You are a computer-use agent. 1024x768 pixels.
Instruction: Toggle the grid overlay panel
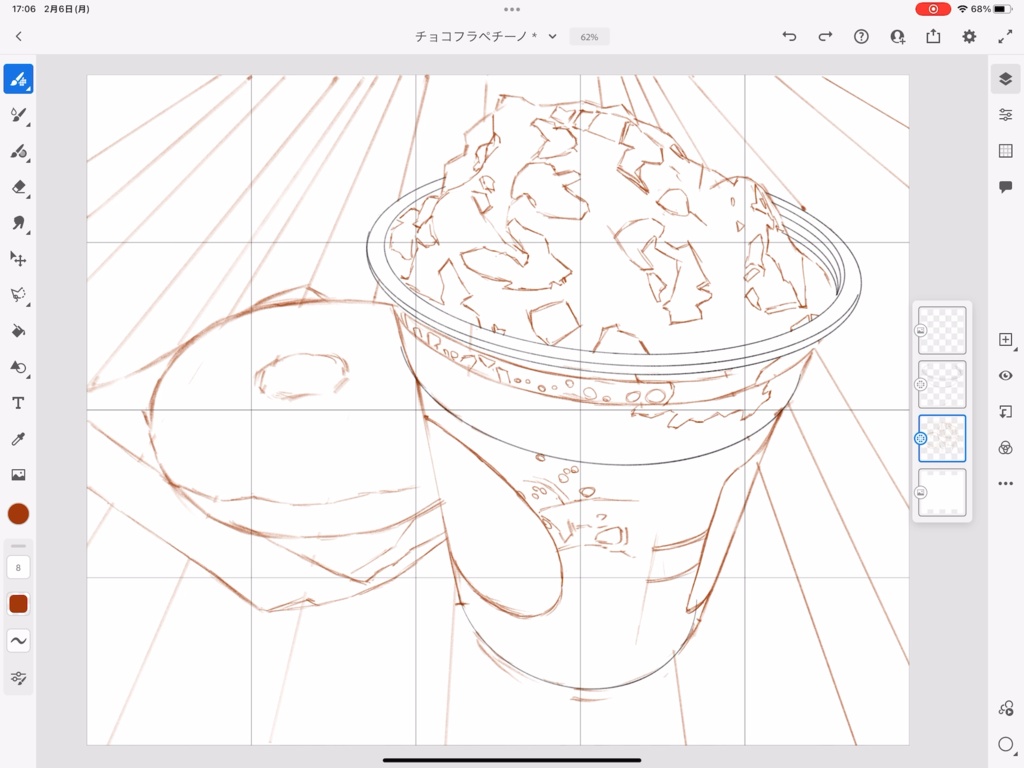[1005, 150]
